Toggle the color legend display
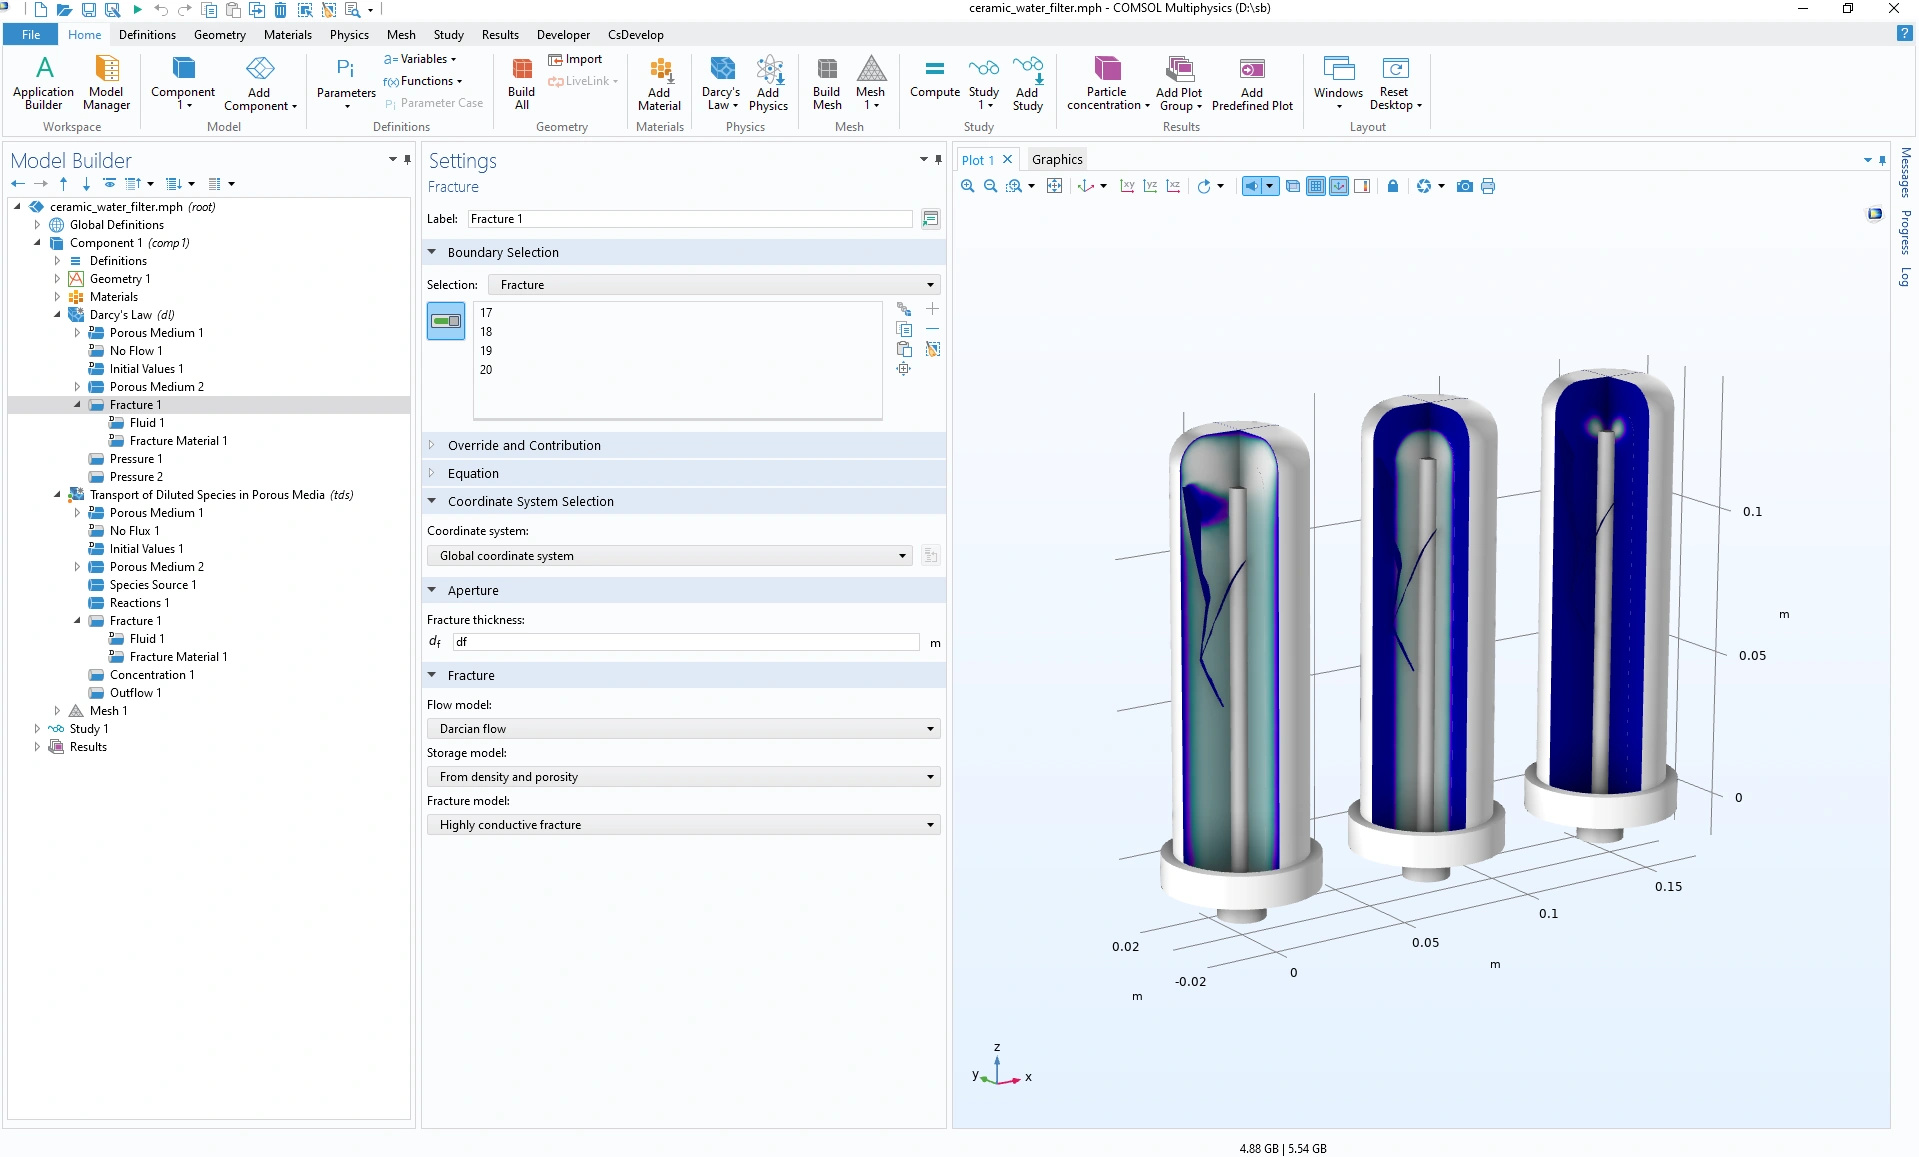1919x1157 pixels. (1362, 186)
